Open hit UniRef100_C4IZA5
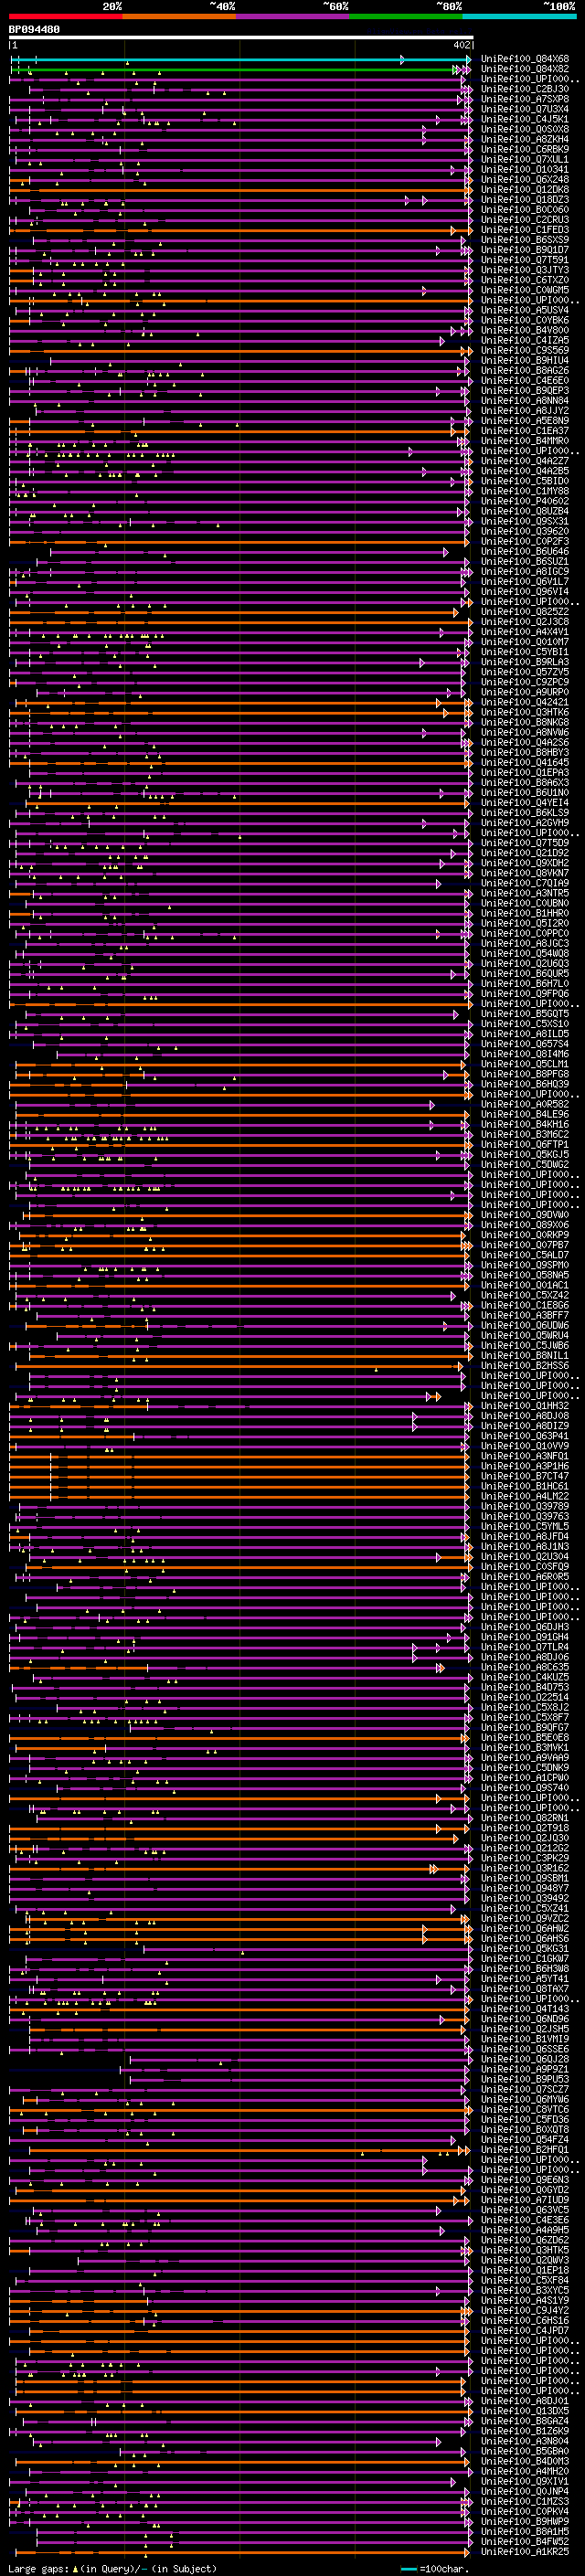 click(525, 340)
